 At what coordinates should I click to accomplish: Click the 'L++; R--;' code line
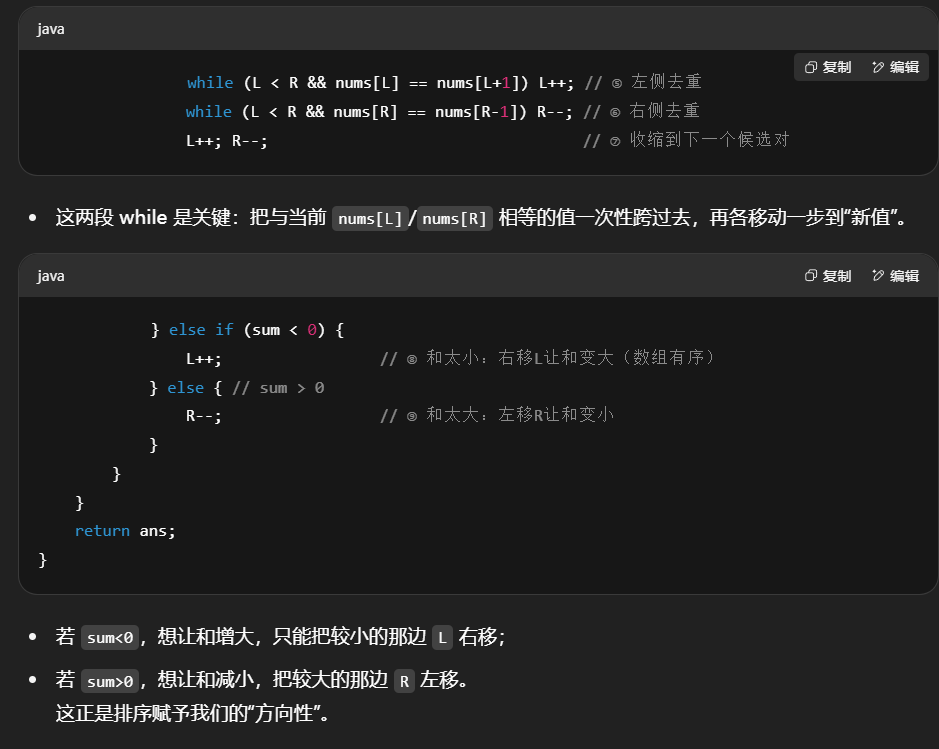(226, 140)
